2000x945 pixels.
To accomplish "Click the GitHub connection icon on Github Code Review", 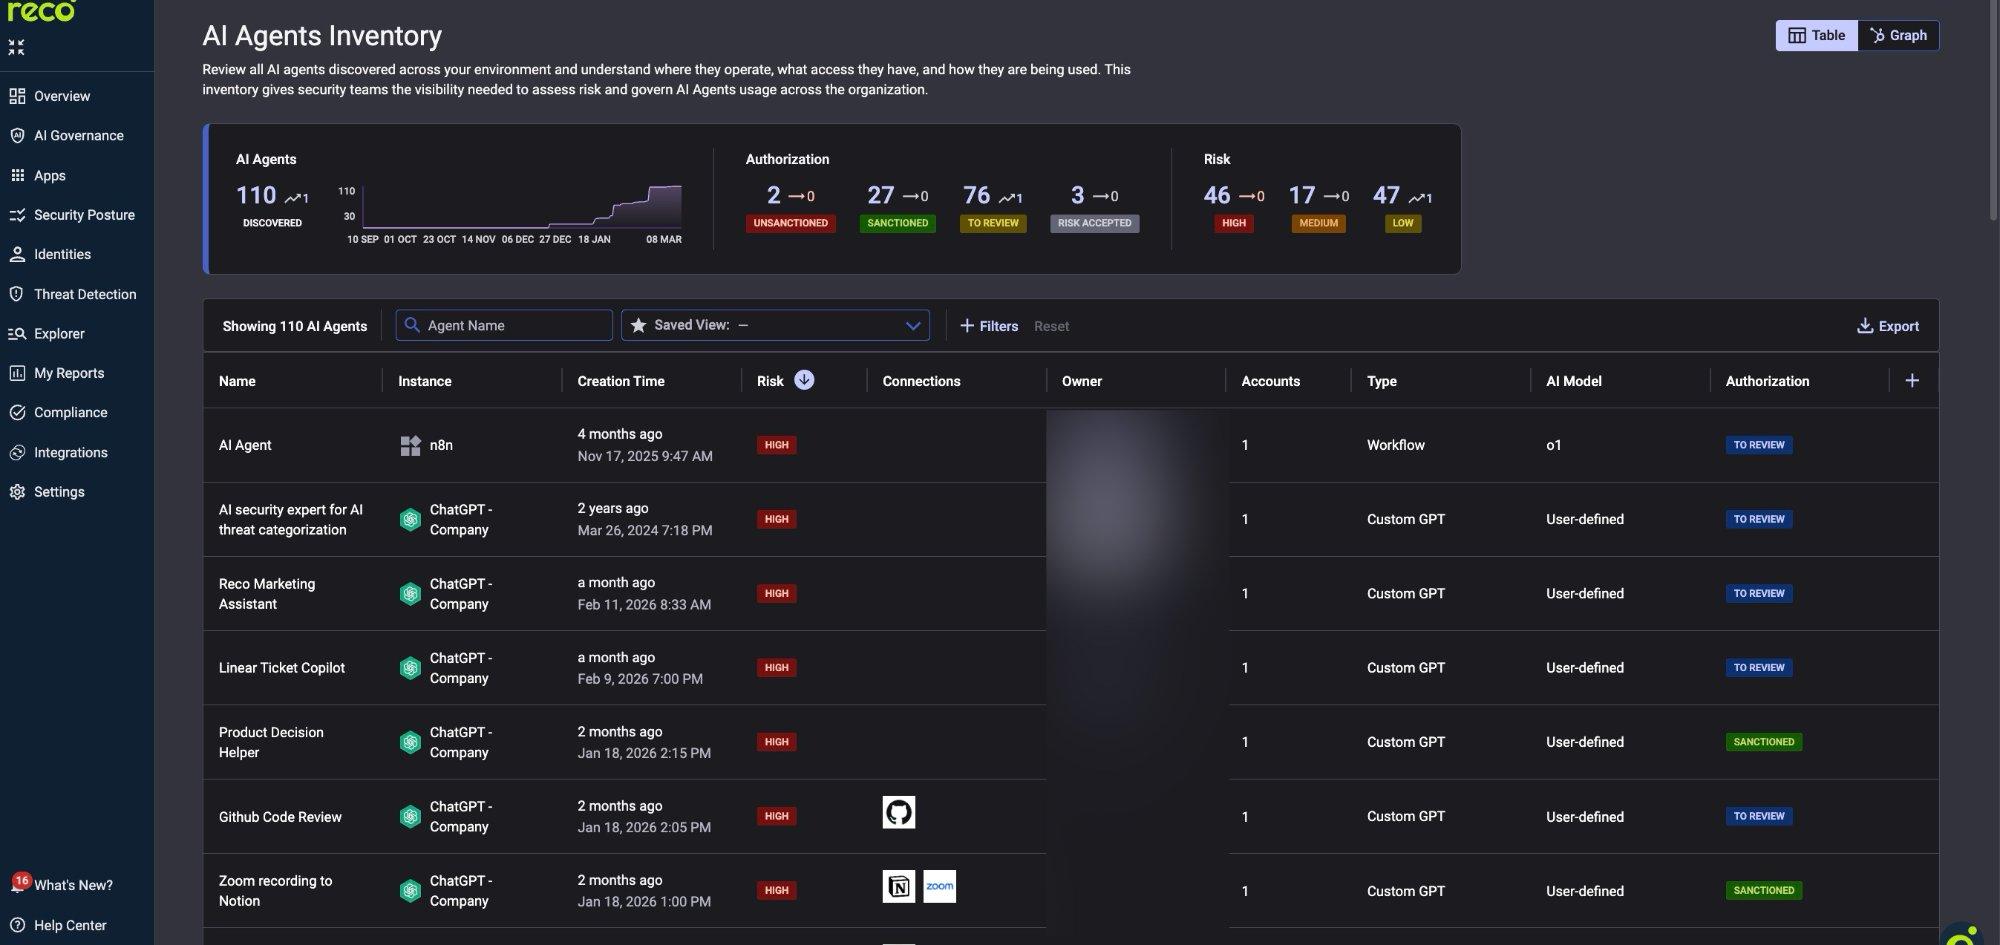I will pyautogui.click(x=899, y=812).
